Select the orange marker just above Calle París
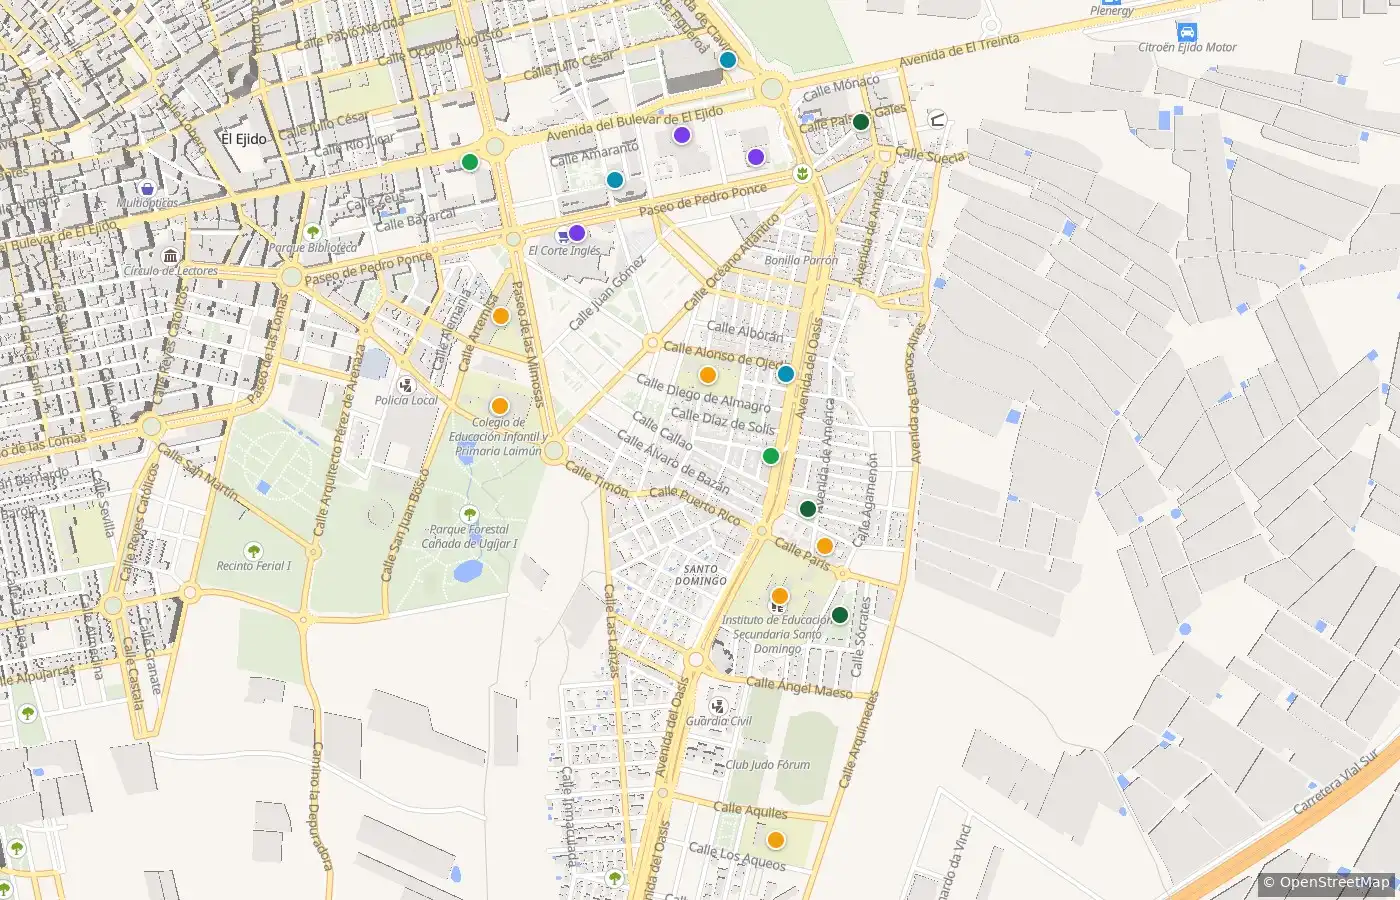The width and height of the screenshot is (1400, 900). click(x=825, y=546)
